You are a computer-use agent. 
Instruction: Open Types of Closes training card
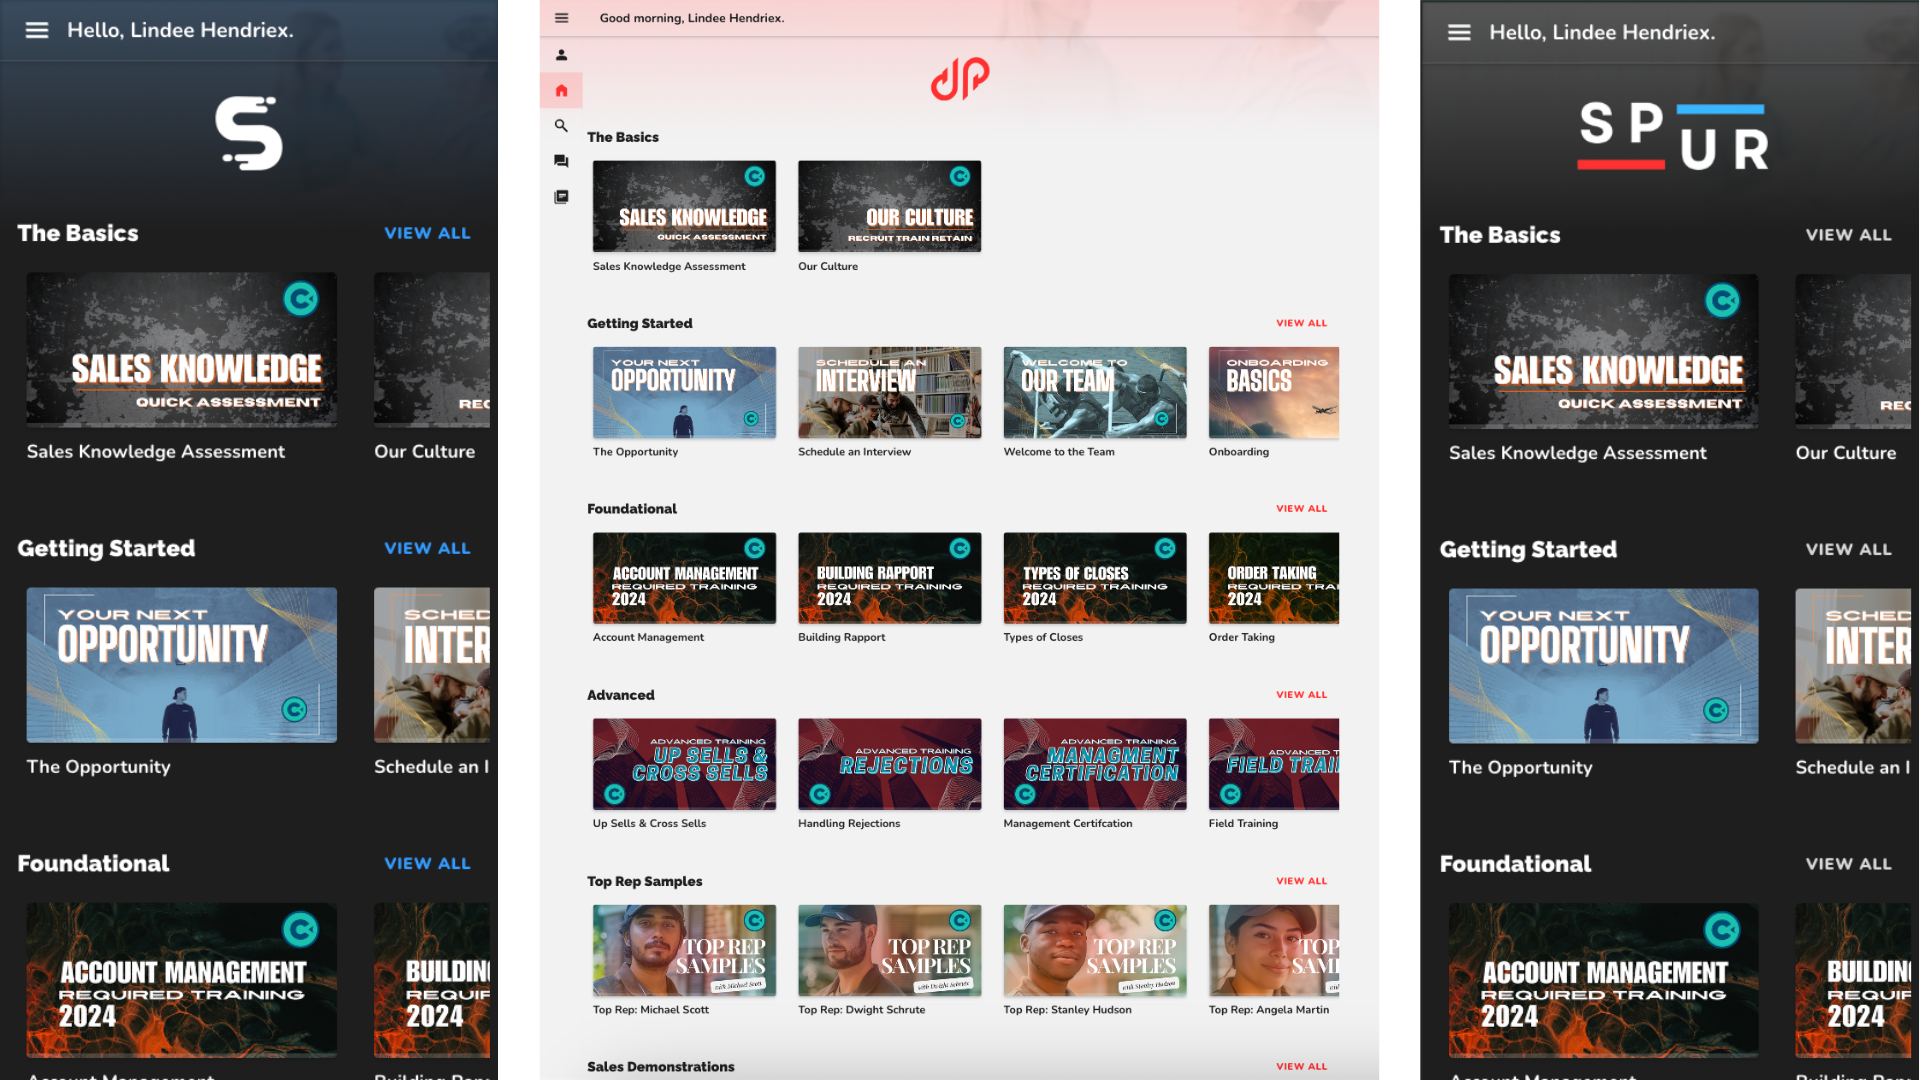(1094, 578)
